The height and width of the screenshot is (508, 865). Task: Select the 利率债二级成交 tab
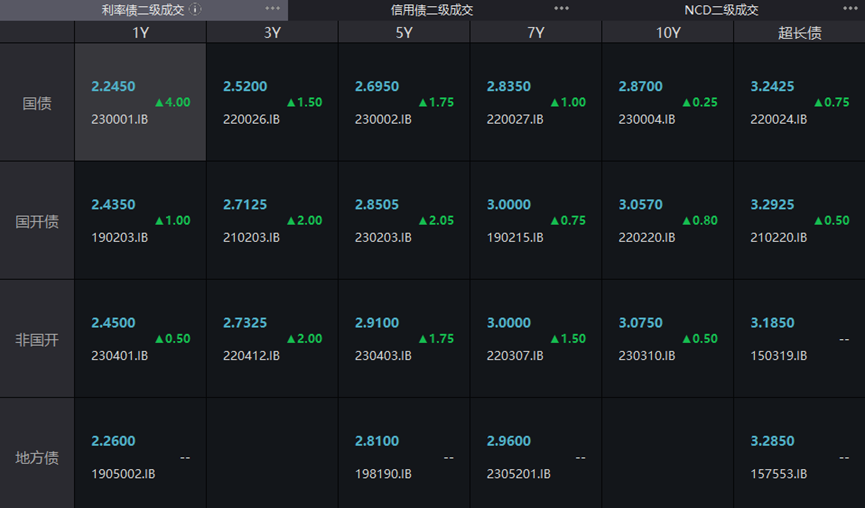[x=143, y=10]
